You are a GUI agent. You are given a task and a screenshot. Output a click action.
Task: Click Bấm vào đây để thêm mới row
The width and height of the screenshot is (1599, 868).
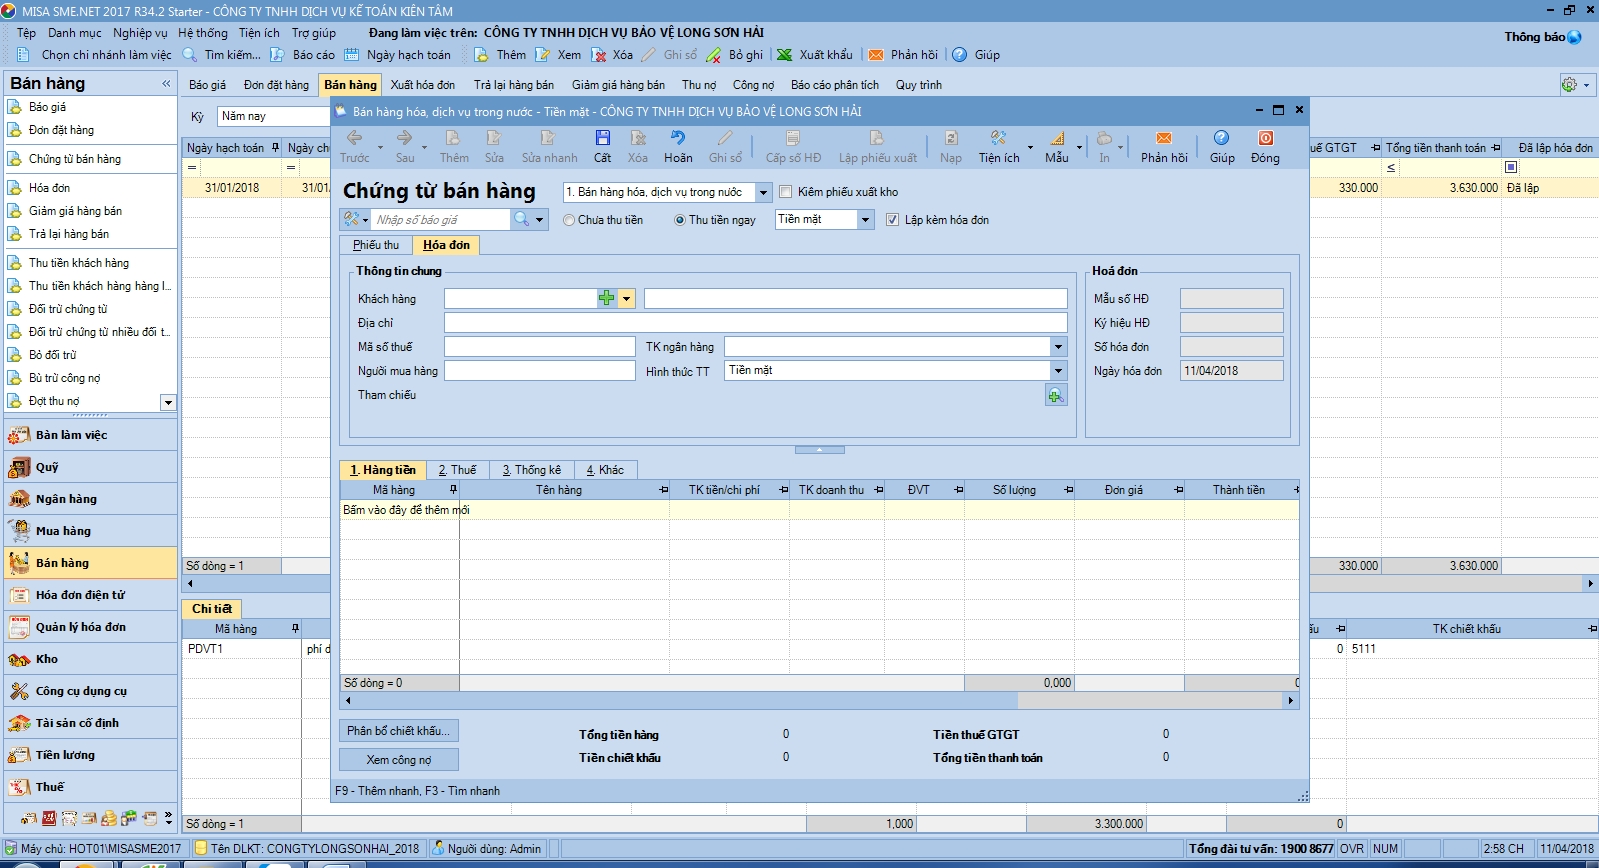pos(819,510)
